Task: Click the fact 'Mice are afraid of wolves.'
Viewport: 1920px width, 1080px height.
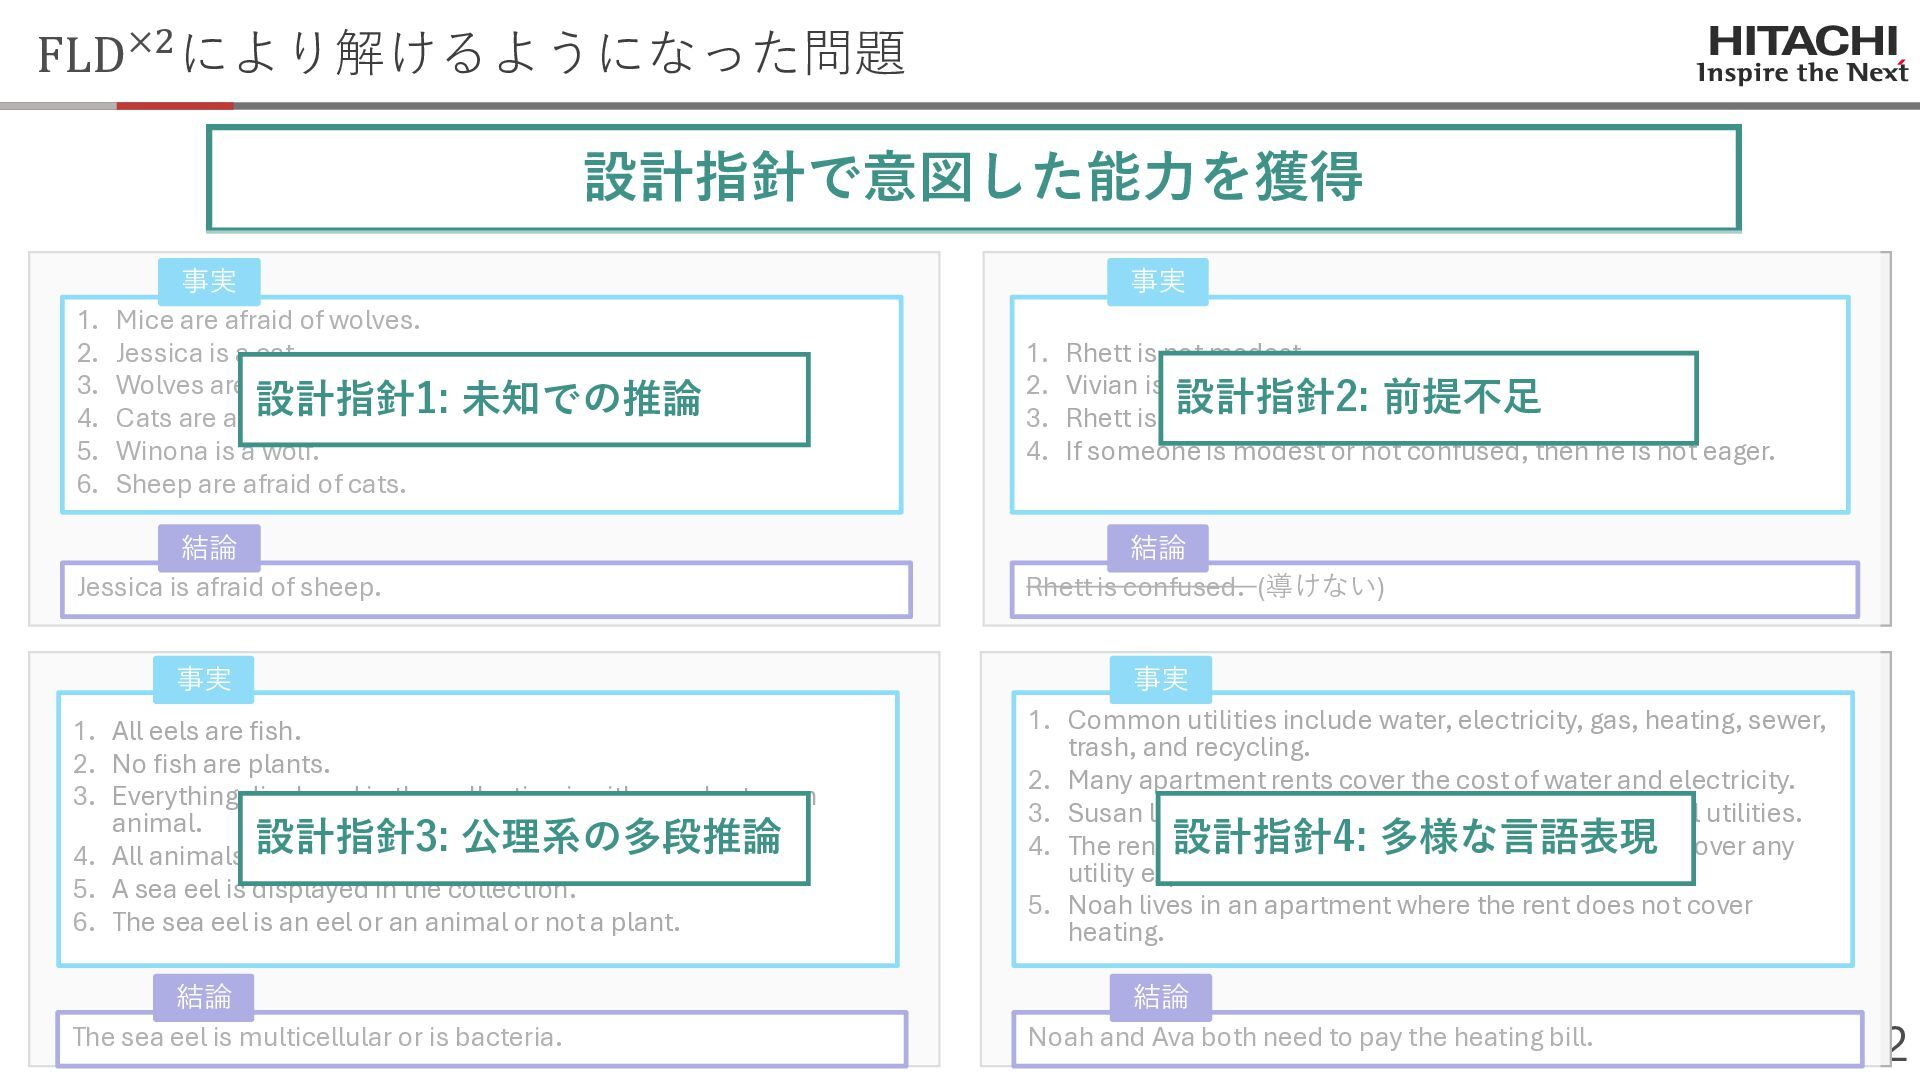Action: click(267, 321)
